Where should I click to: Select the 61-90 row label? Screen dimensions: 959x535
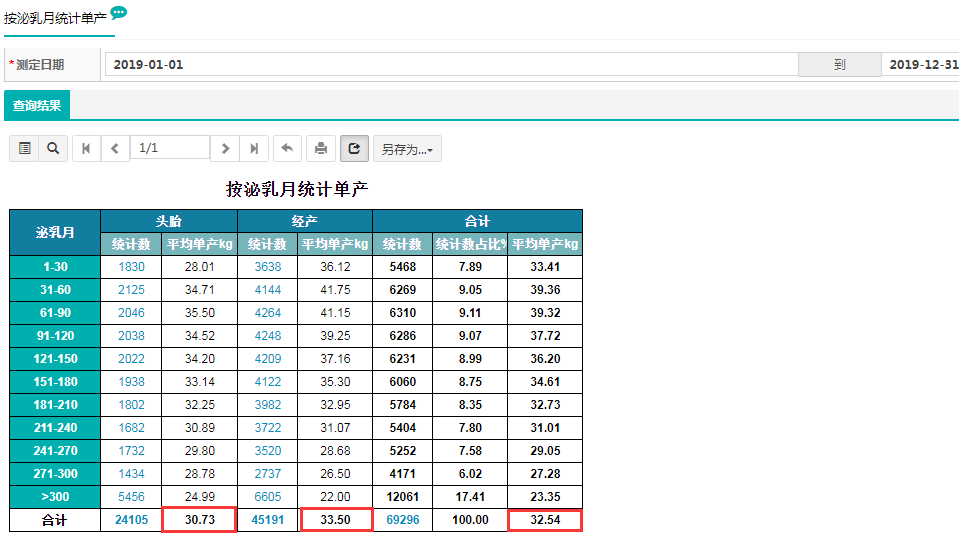[x=55, y=312]
